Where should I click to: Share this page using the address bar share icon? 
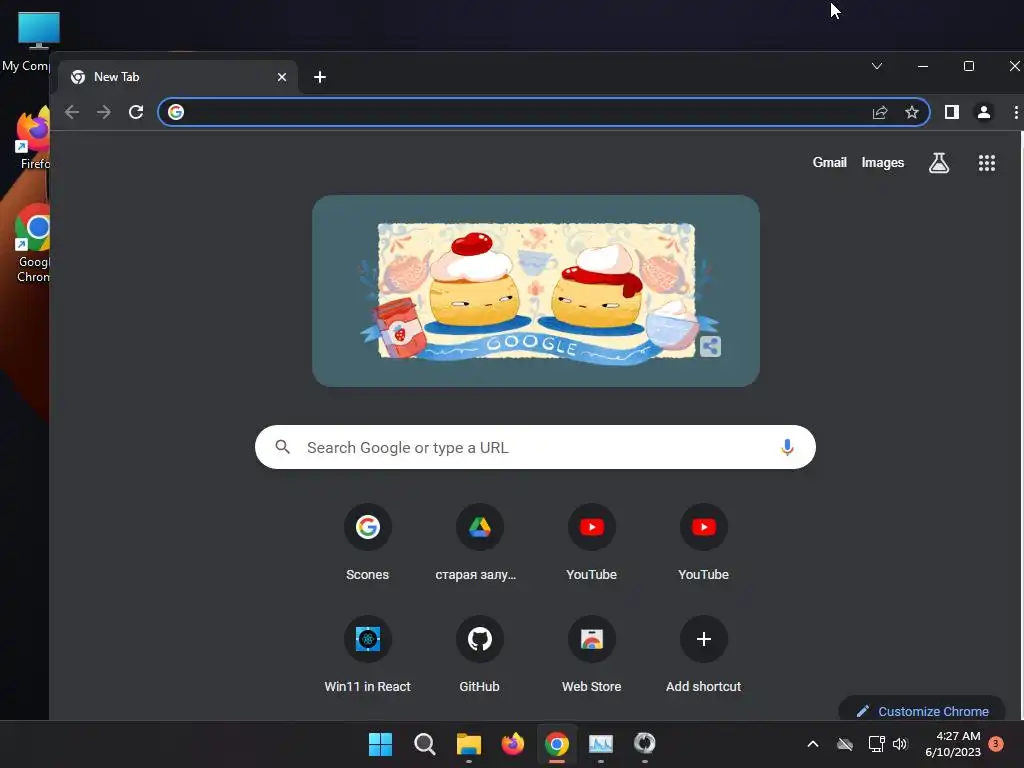(x=880, y=112)
